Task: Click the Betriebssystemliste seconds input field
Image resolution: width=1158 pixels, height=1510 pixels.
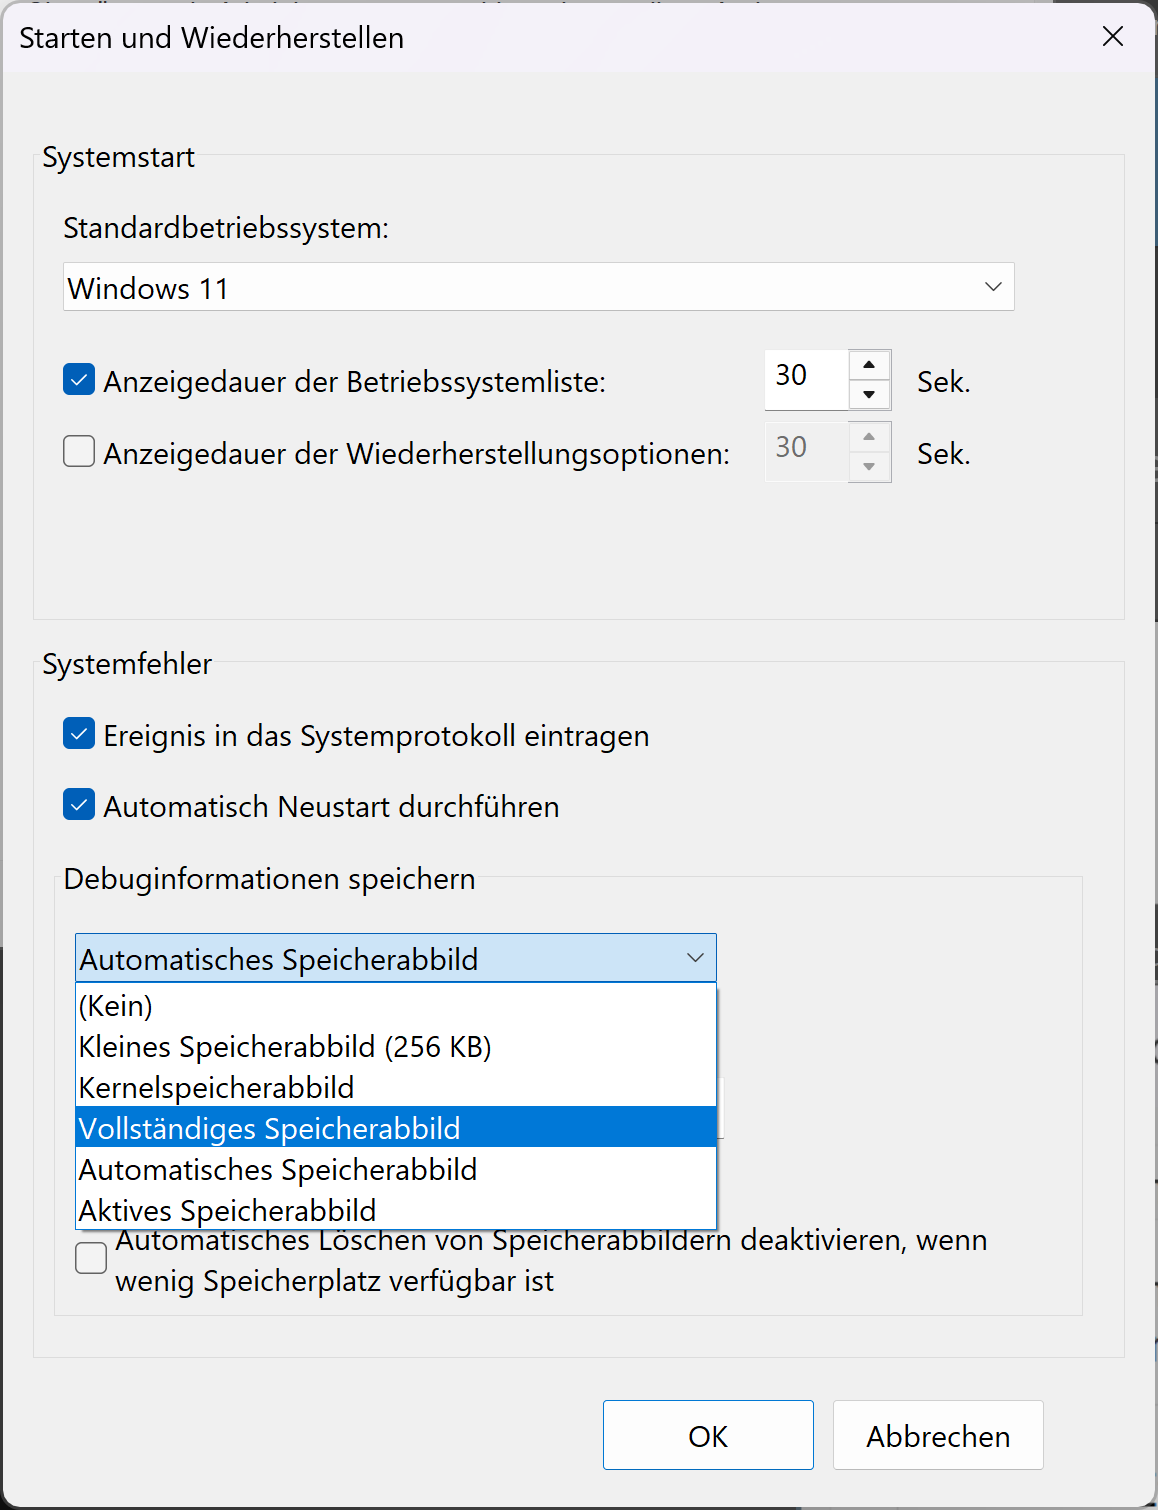Action: (806, 379)
